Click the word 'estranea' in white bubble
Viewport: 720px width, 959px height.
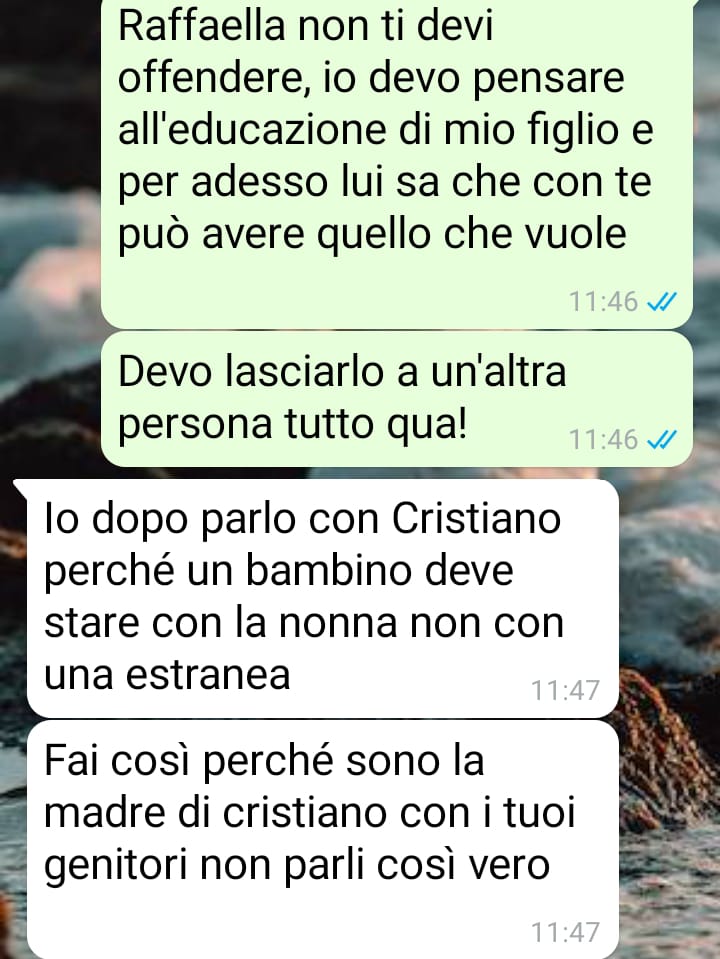click(207, 675)
